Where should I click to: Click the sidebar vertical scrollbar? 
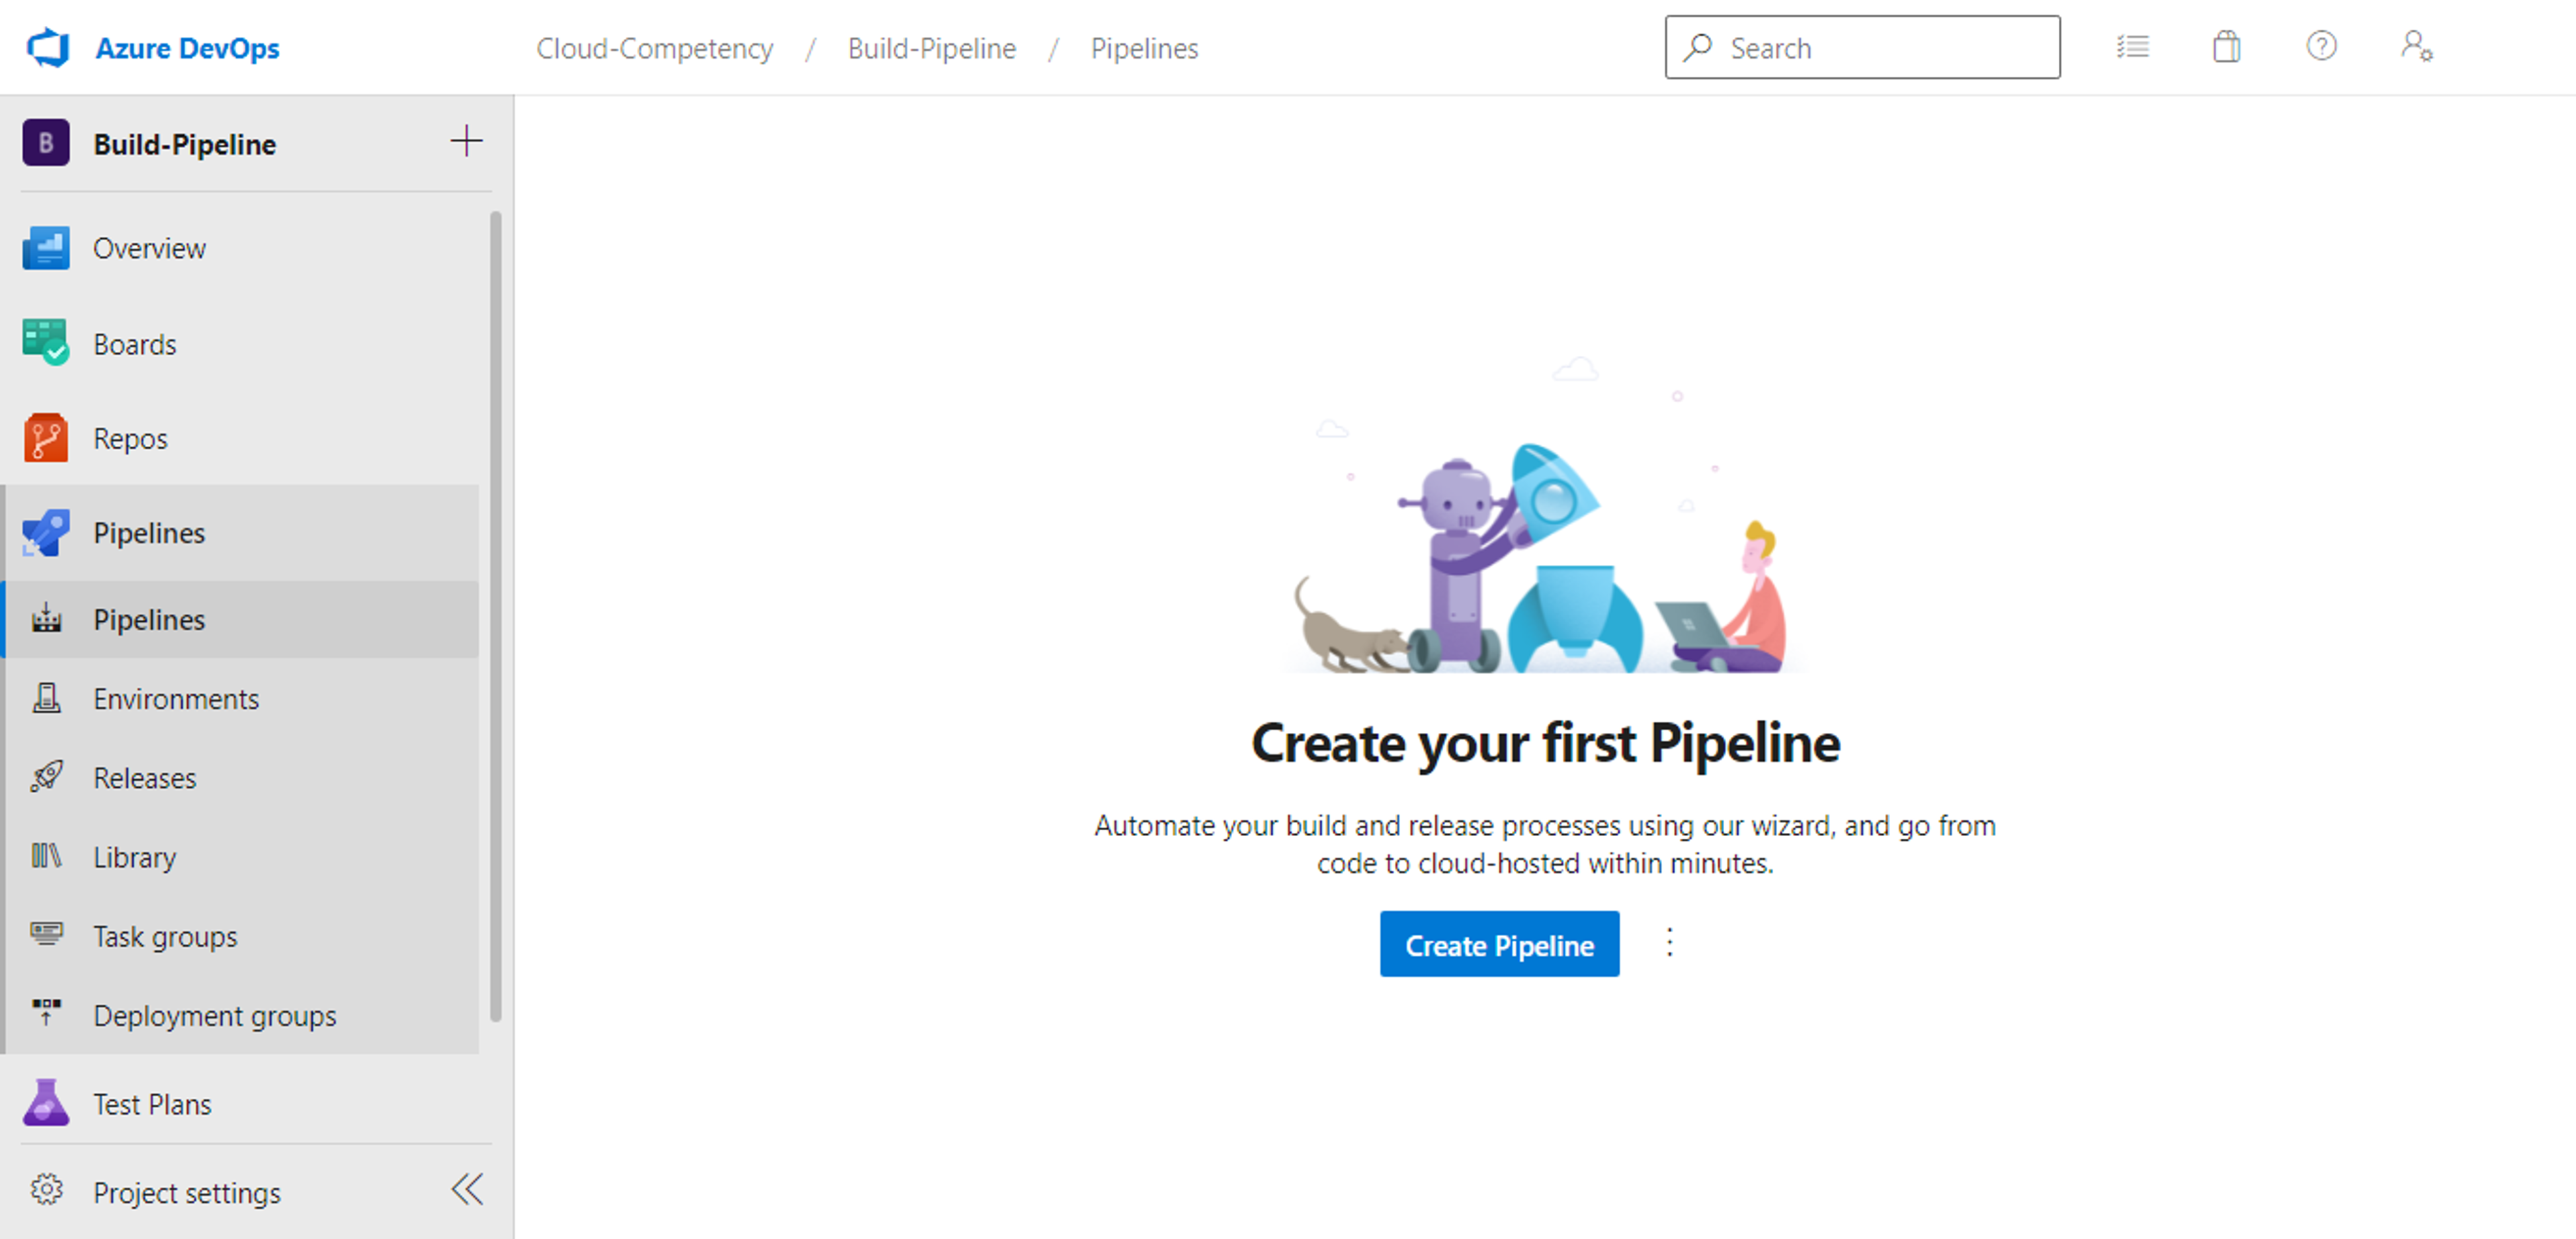click(495, 616)
